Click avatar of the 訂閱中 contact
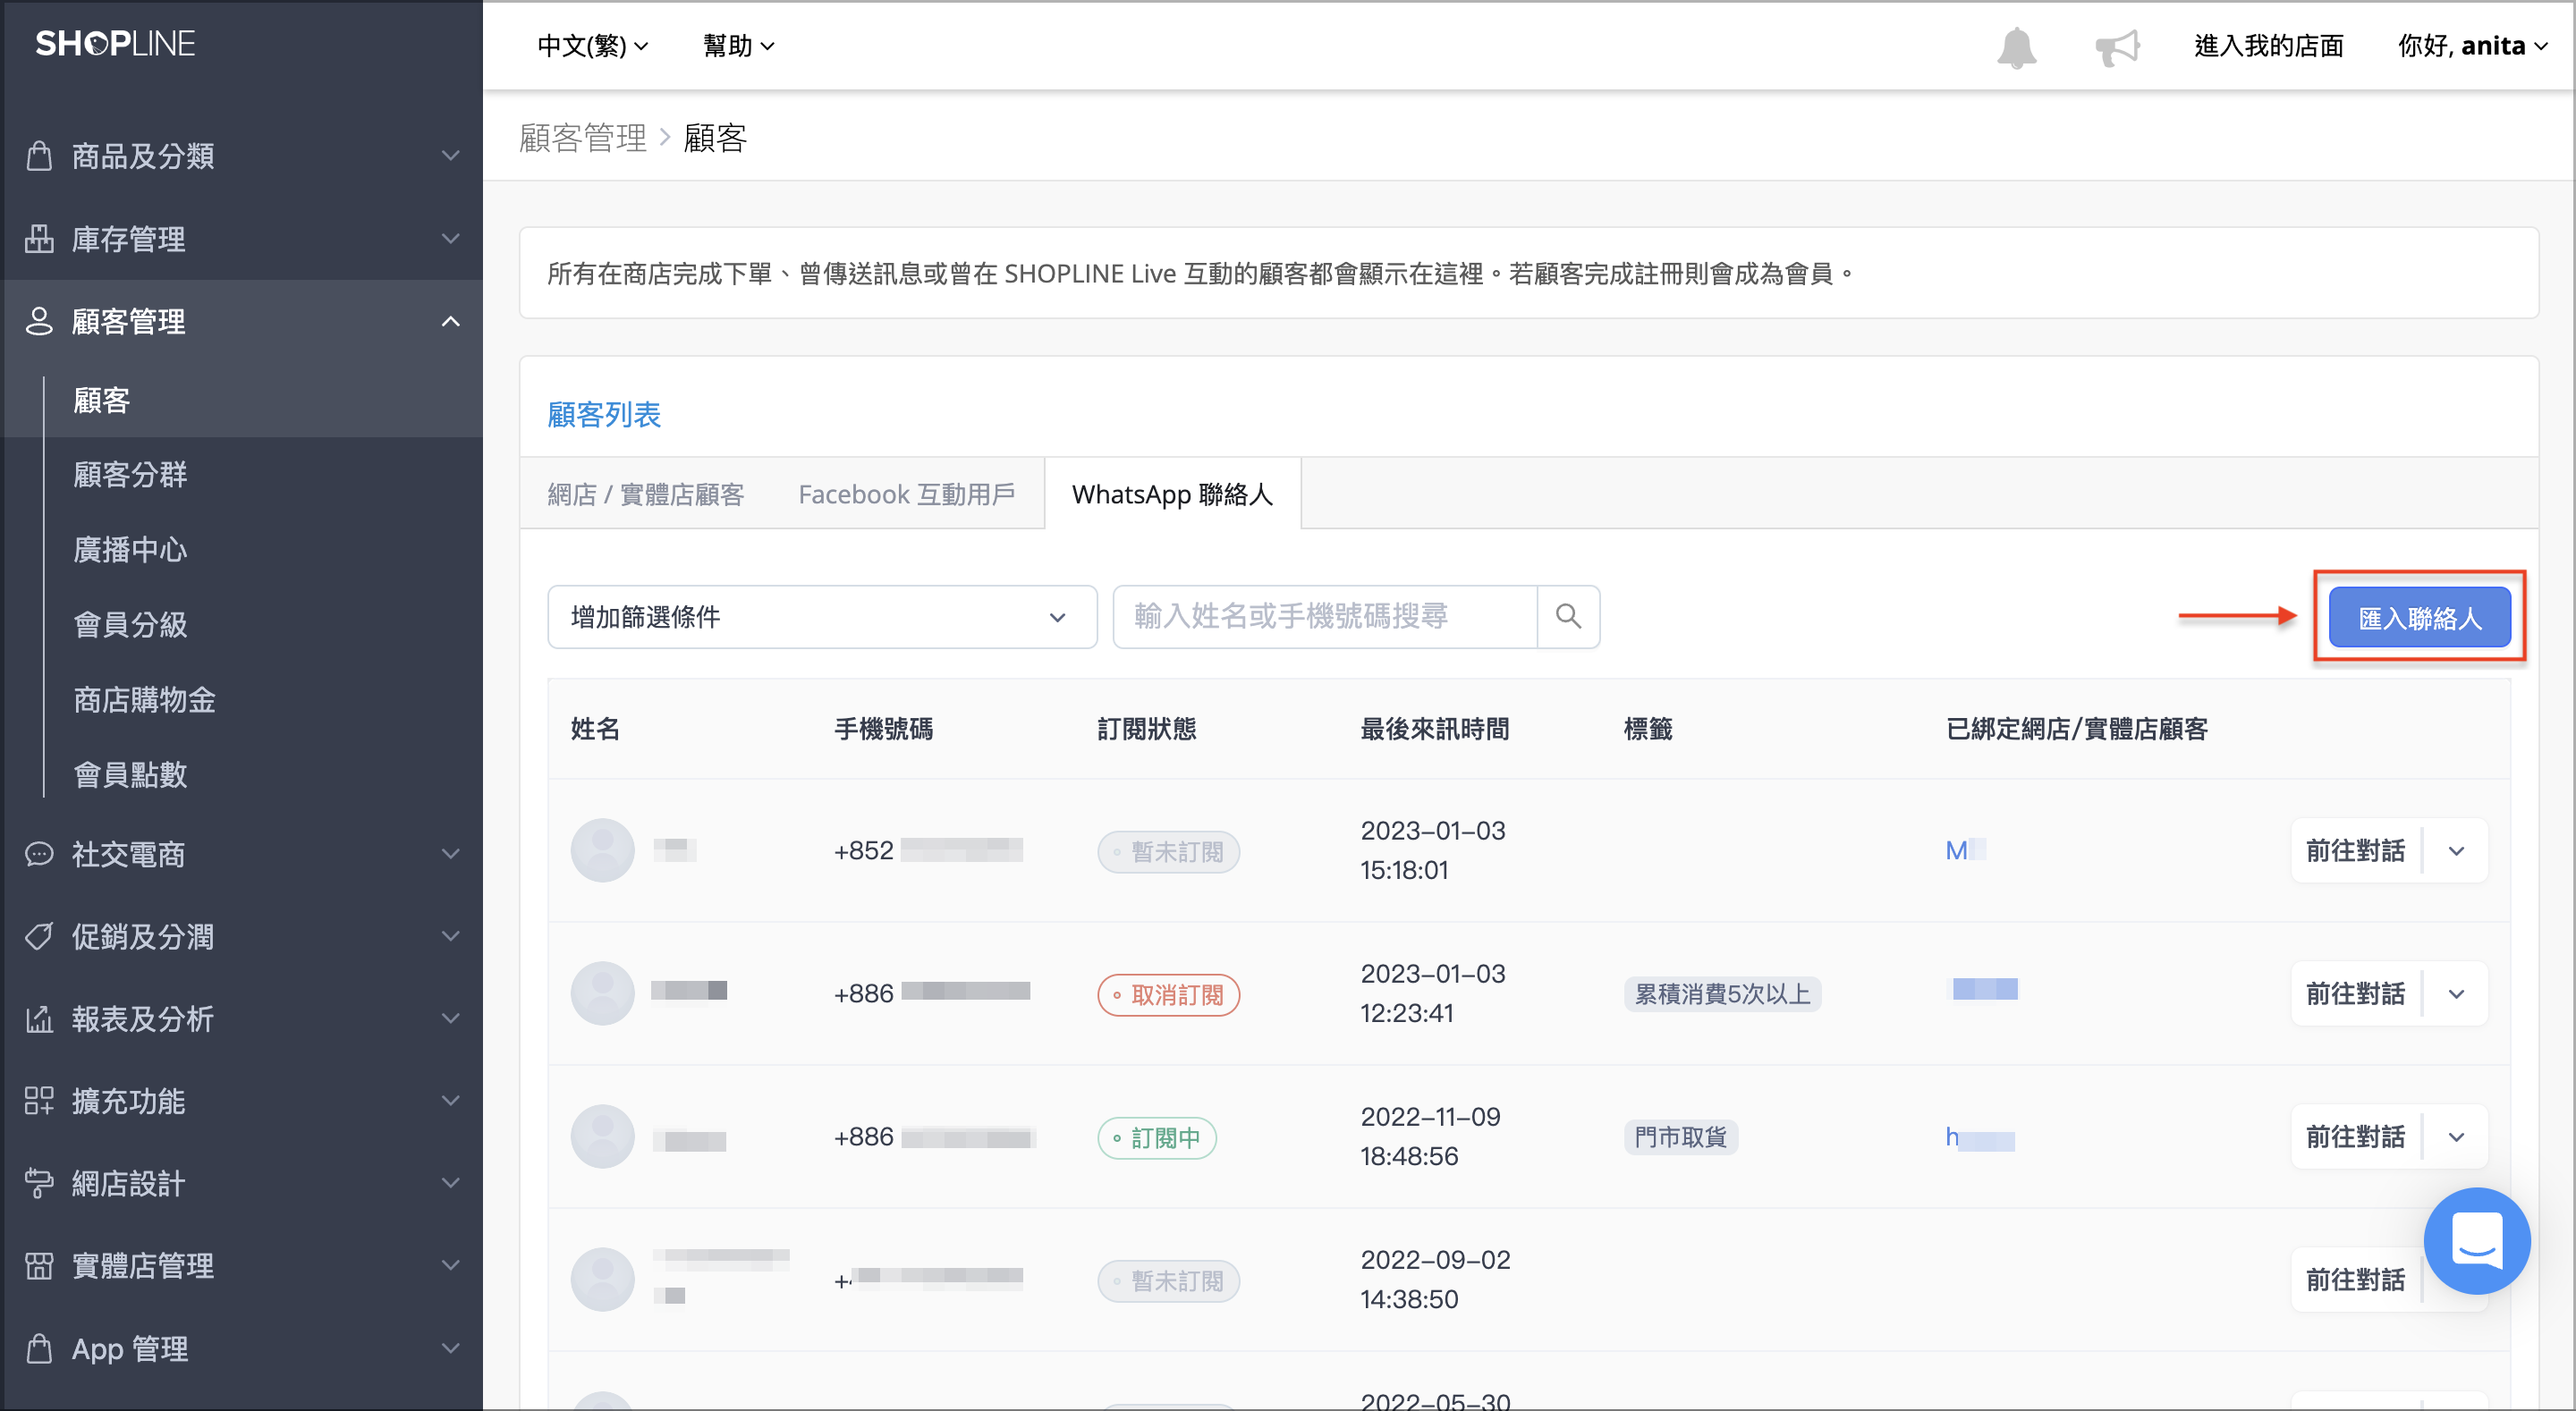The width and height of the screenshot is (2576, 1411). tap(602, 1136)
